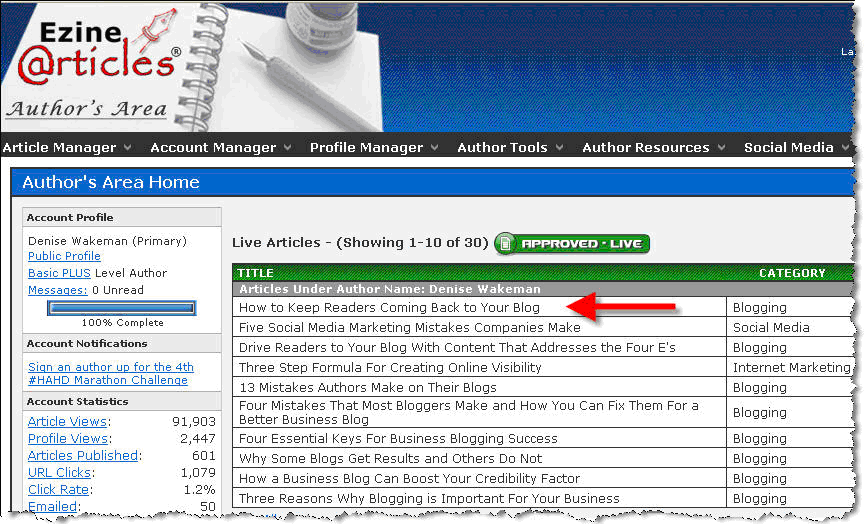Expand the Account Manager dropdown arrow
This screenshot has width=864, height=524.
coord(288,147)
